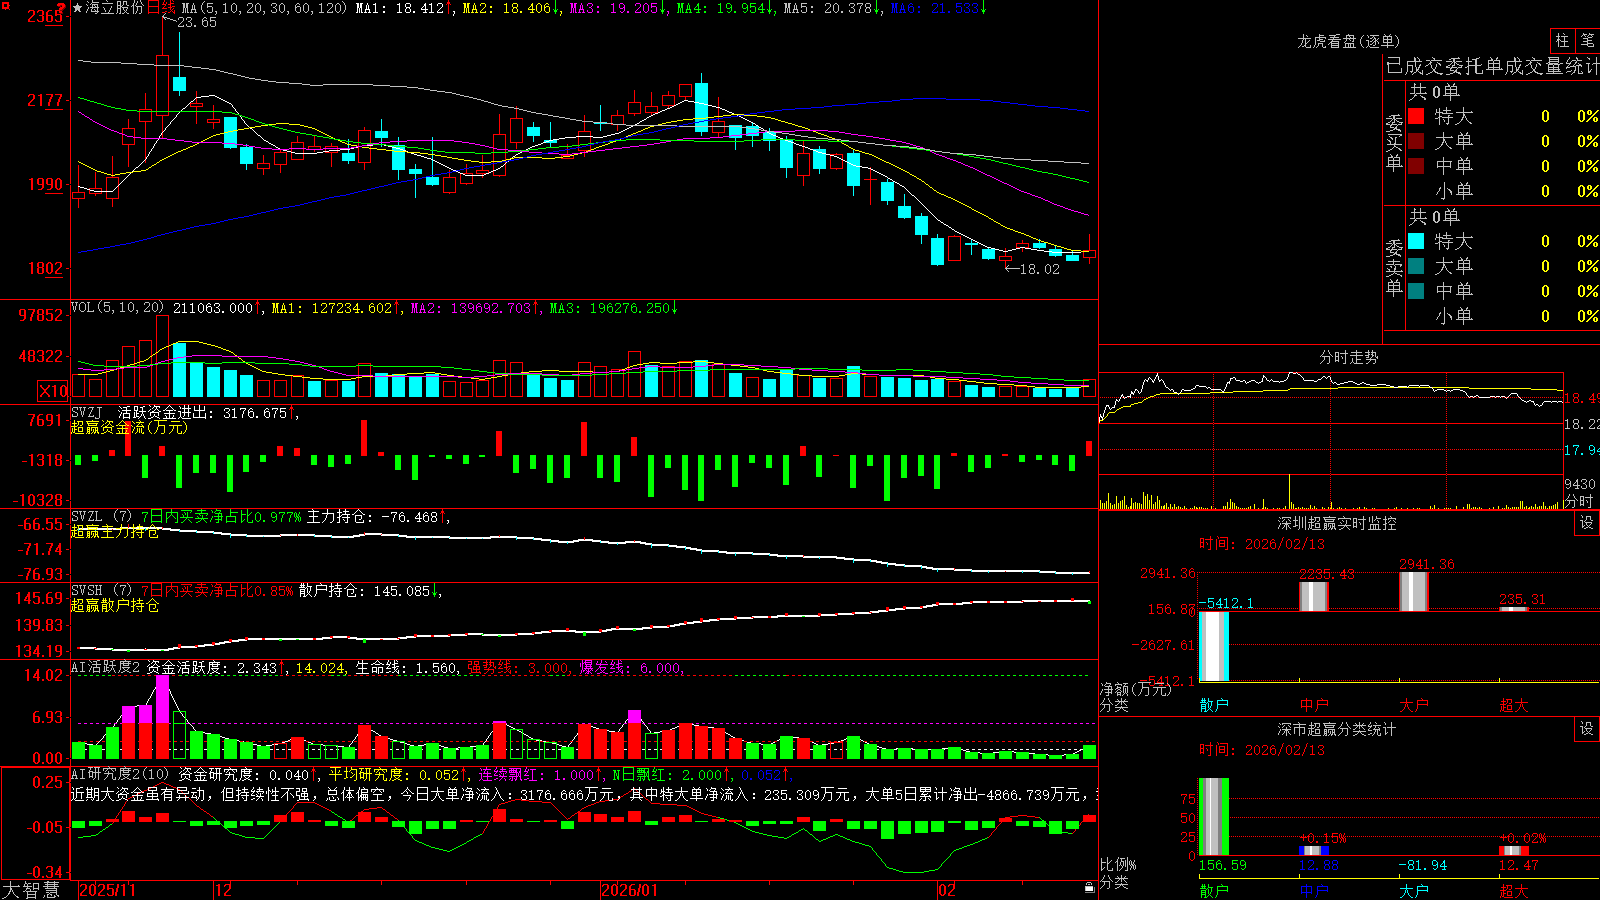This screenshot has width=1600, height=900.
Task: Click the cyan 特大 sell-order color swatch
Action: click(x=1416, y=241)
